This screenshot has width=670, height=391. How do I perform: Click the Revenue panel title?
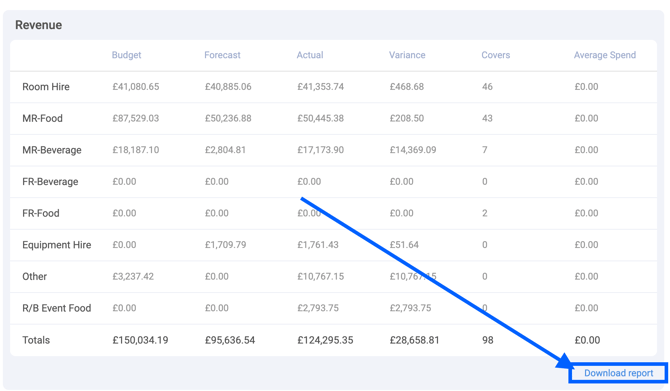(x=38, y=25)
